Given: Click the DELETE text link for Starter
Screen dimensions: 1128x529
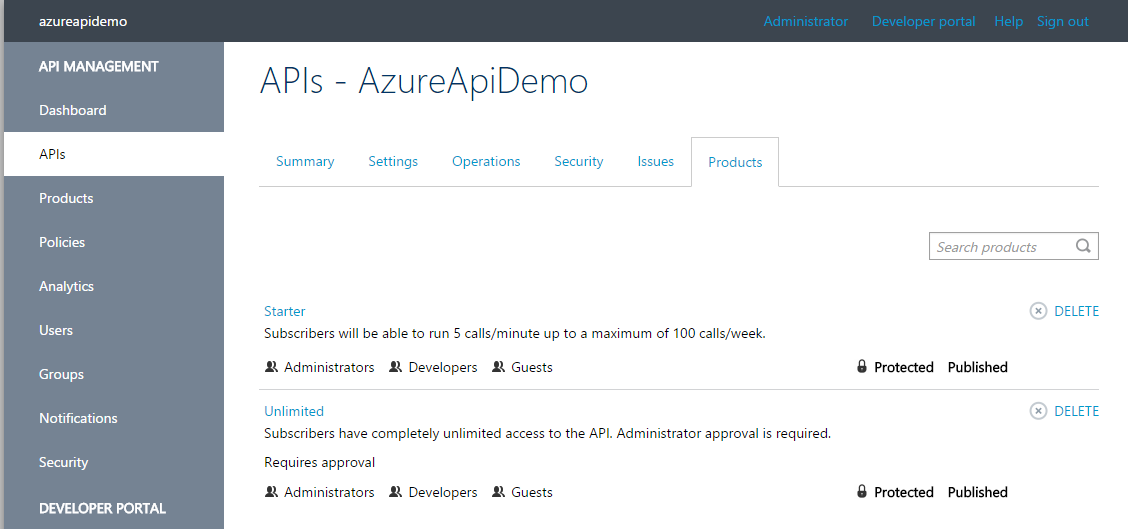Looking at the screenshot, I should pos(1076,311).
